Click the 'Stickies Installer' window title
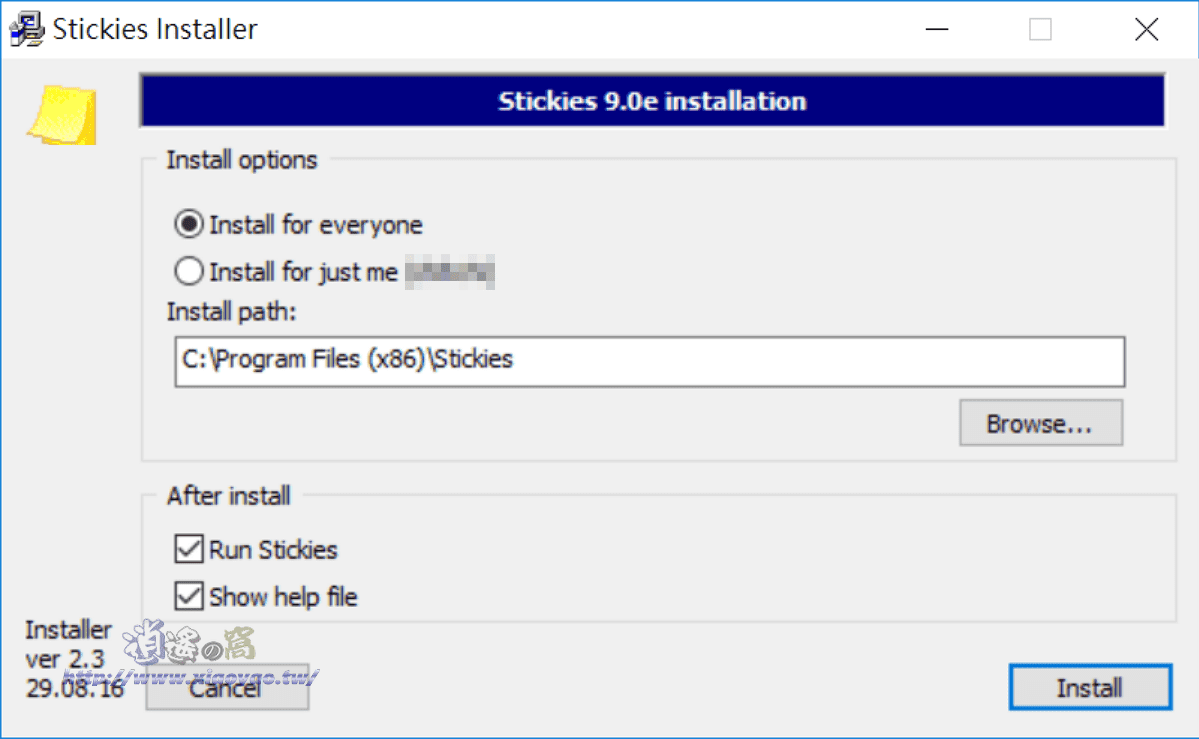 pyautogui.click(x=157, y=28)
